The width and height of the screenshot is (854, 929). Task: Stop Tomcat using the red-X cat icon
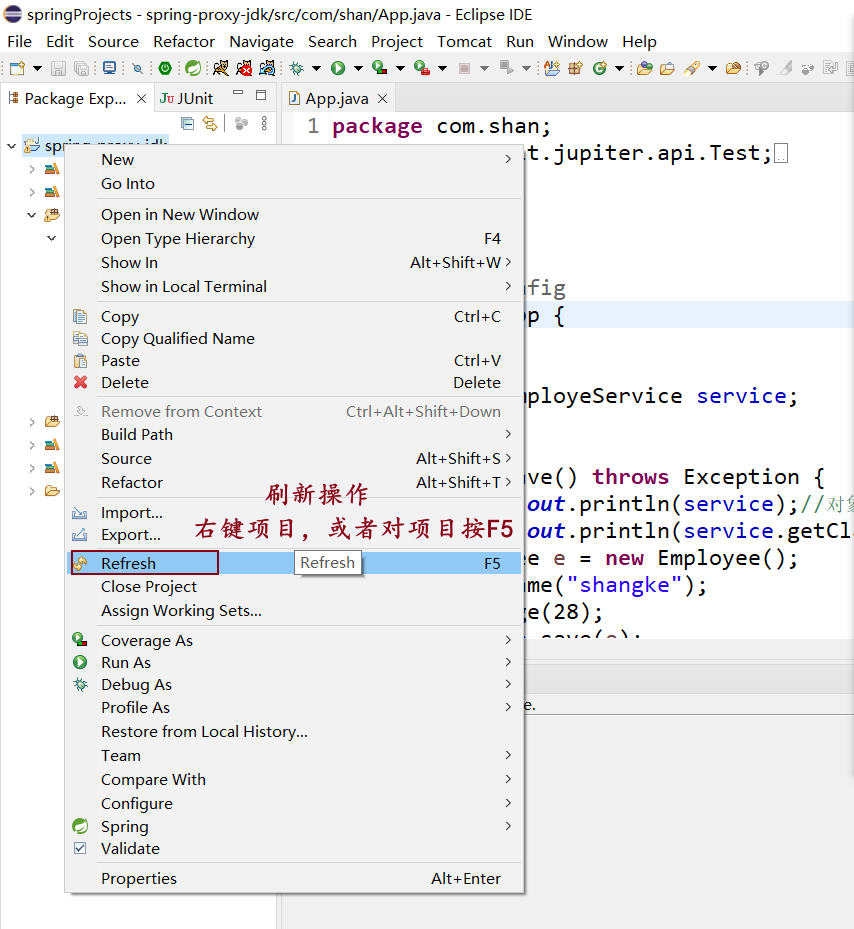(244, 68)
